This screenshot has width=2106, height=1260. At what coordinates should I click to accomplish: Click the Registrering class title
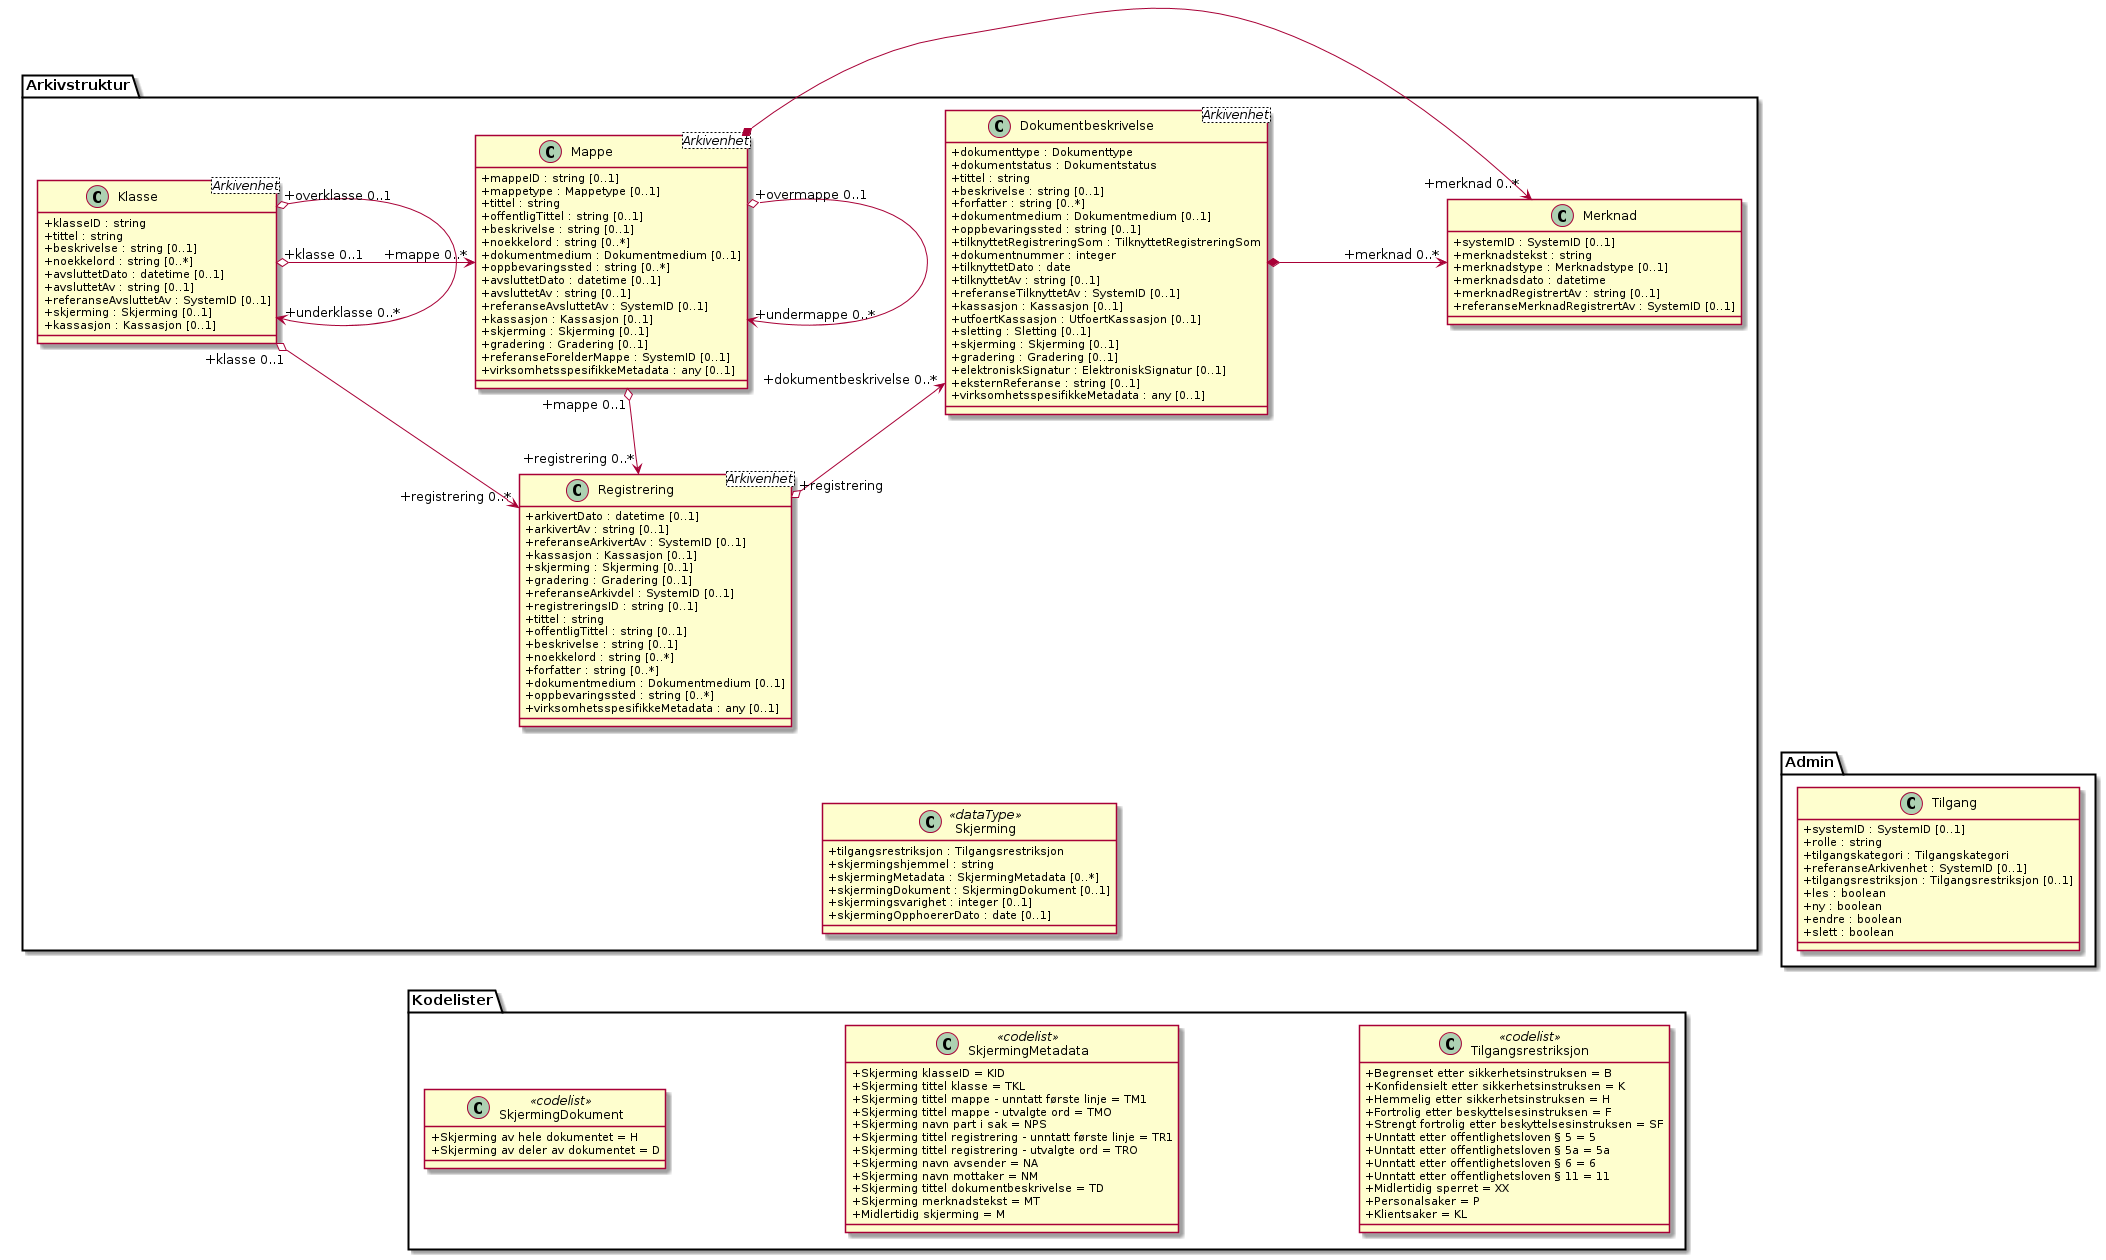coord(636,490)
